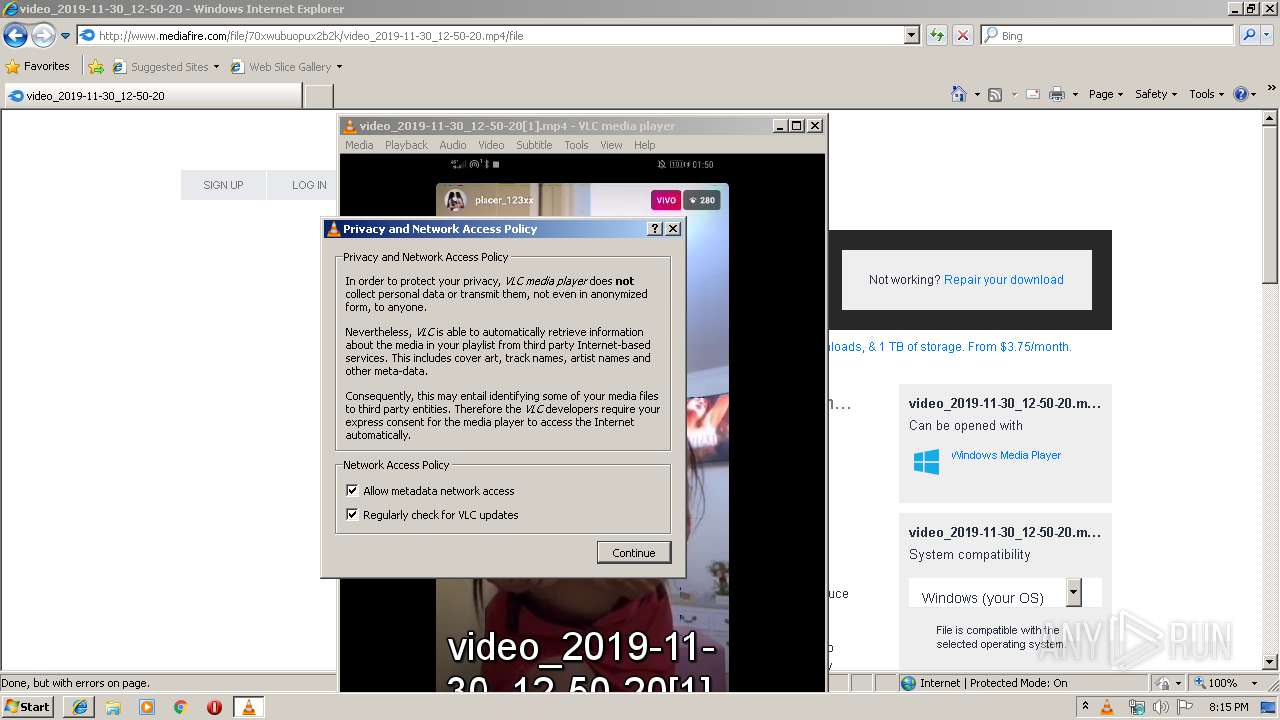Viewport: 1280px width, 720px height.
Task: Click the Add to Favorites Bar icon
Action: 96,67
